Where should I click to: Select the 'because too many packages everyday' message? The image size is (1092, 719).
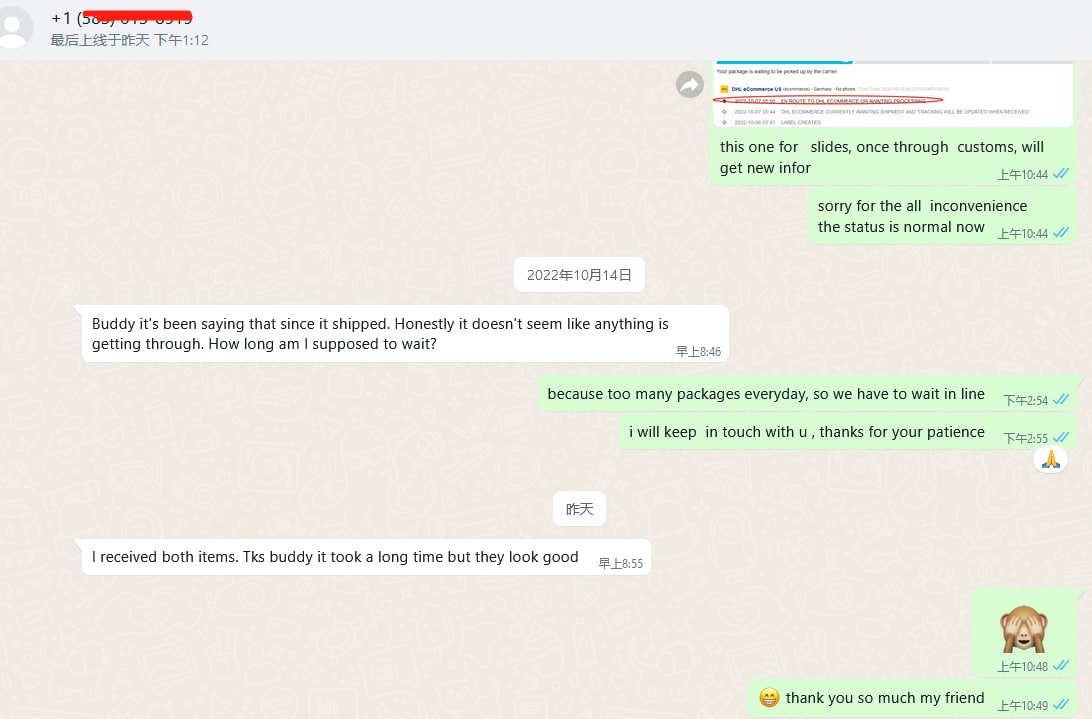pos(765,394)
